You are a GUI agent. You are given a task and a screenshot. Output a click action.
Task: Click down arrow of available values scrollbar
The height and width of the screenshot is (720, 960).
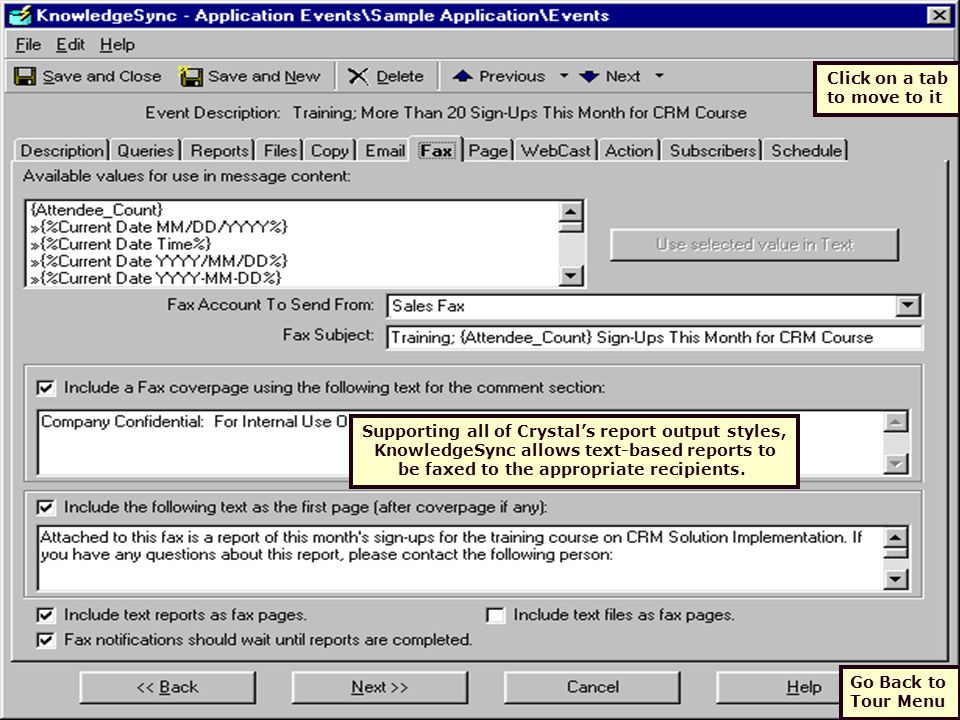point(571,276)
